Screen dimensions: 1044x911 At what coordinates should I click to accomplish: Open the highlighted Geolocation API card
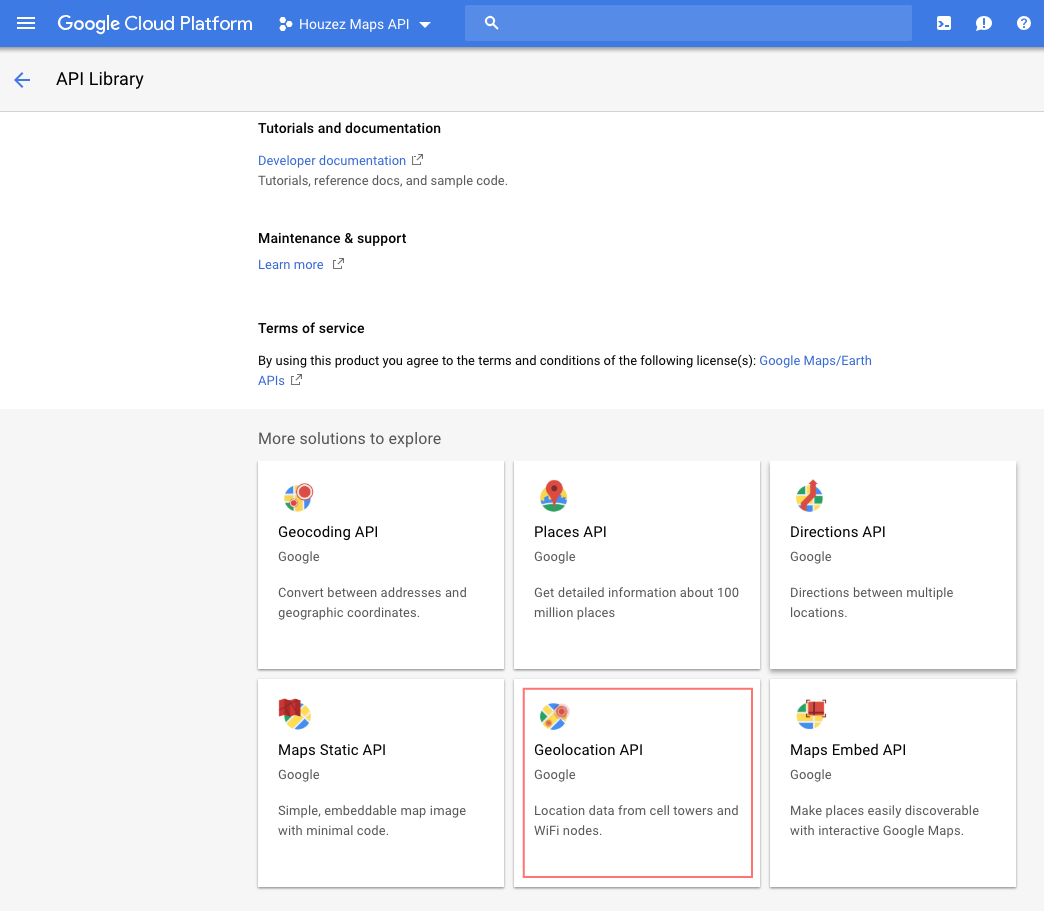point(637,782)
